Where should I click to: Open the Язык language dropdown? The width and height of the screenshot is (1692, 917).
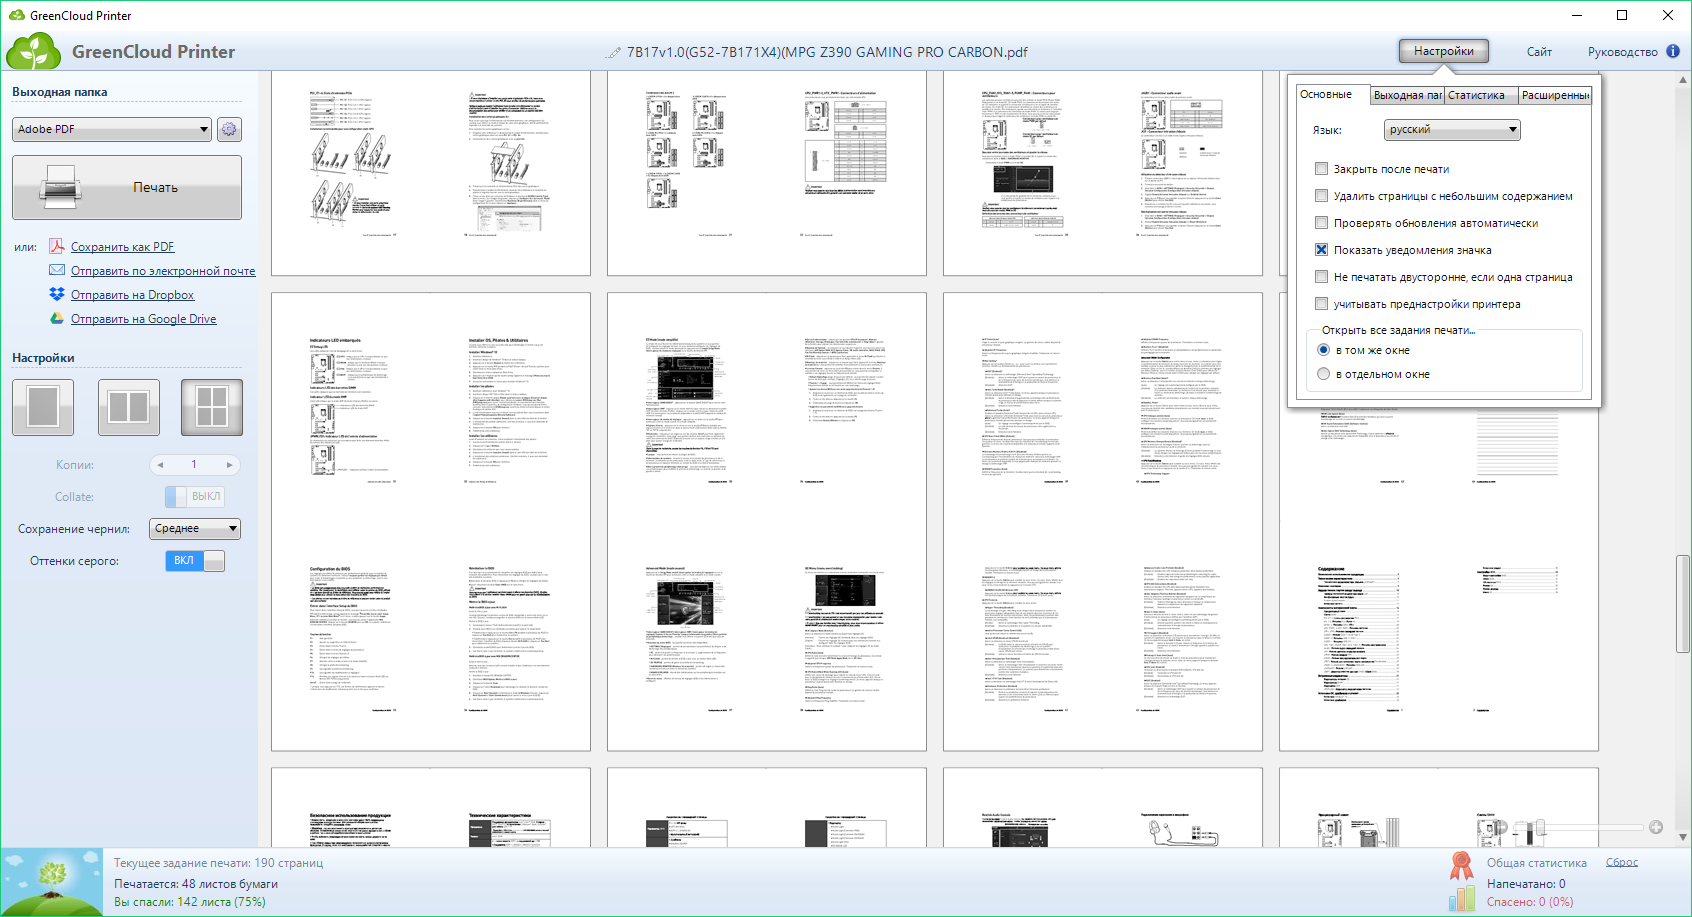(1453, 130)
